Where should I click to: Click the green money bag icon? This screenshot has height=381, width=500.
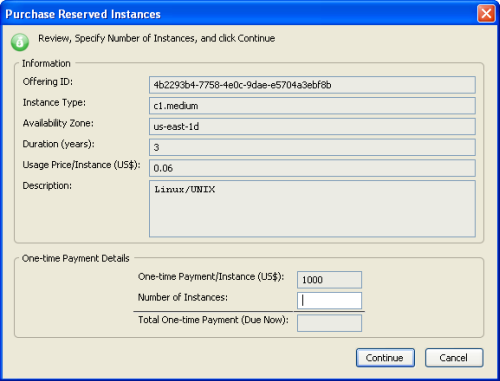click(20, 42)
